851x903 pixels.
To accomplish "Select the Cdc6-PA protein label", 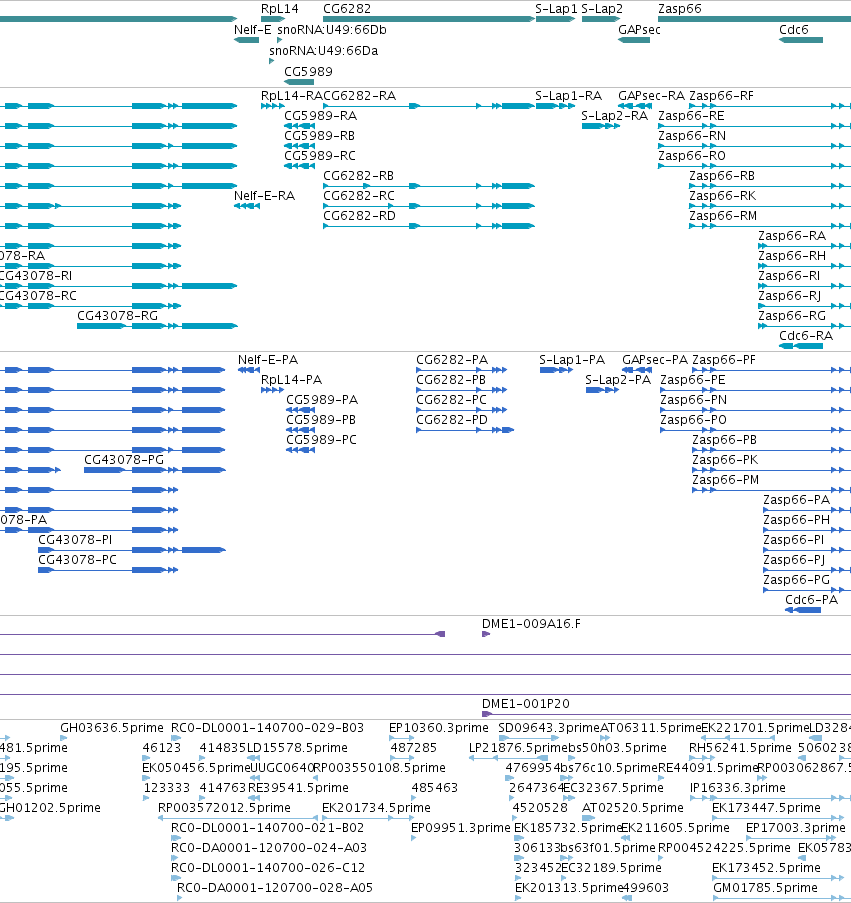I will click(x=811, y=600).
